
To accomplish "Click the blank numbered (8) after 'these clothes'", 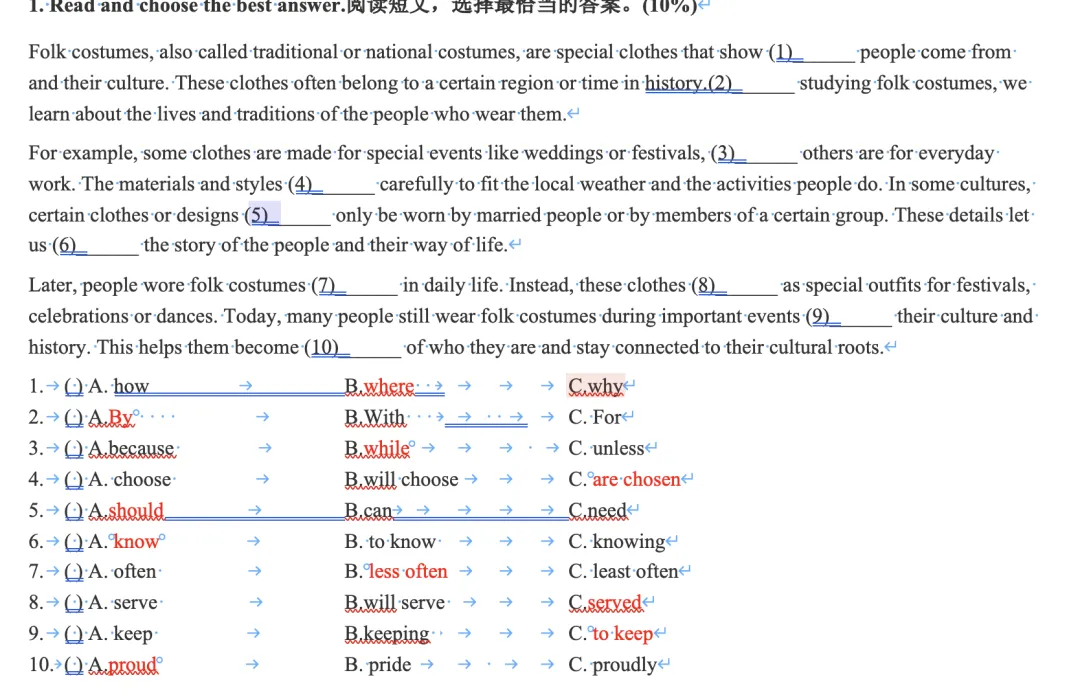I will tap(735, 285).
